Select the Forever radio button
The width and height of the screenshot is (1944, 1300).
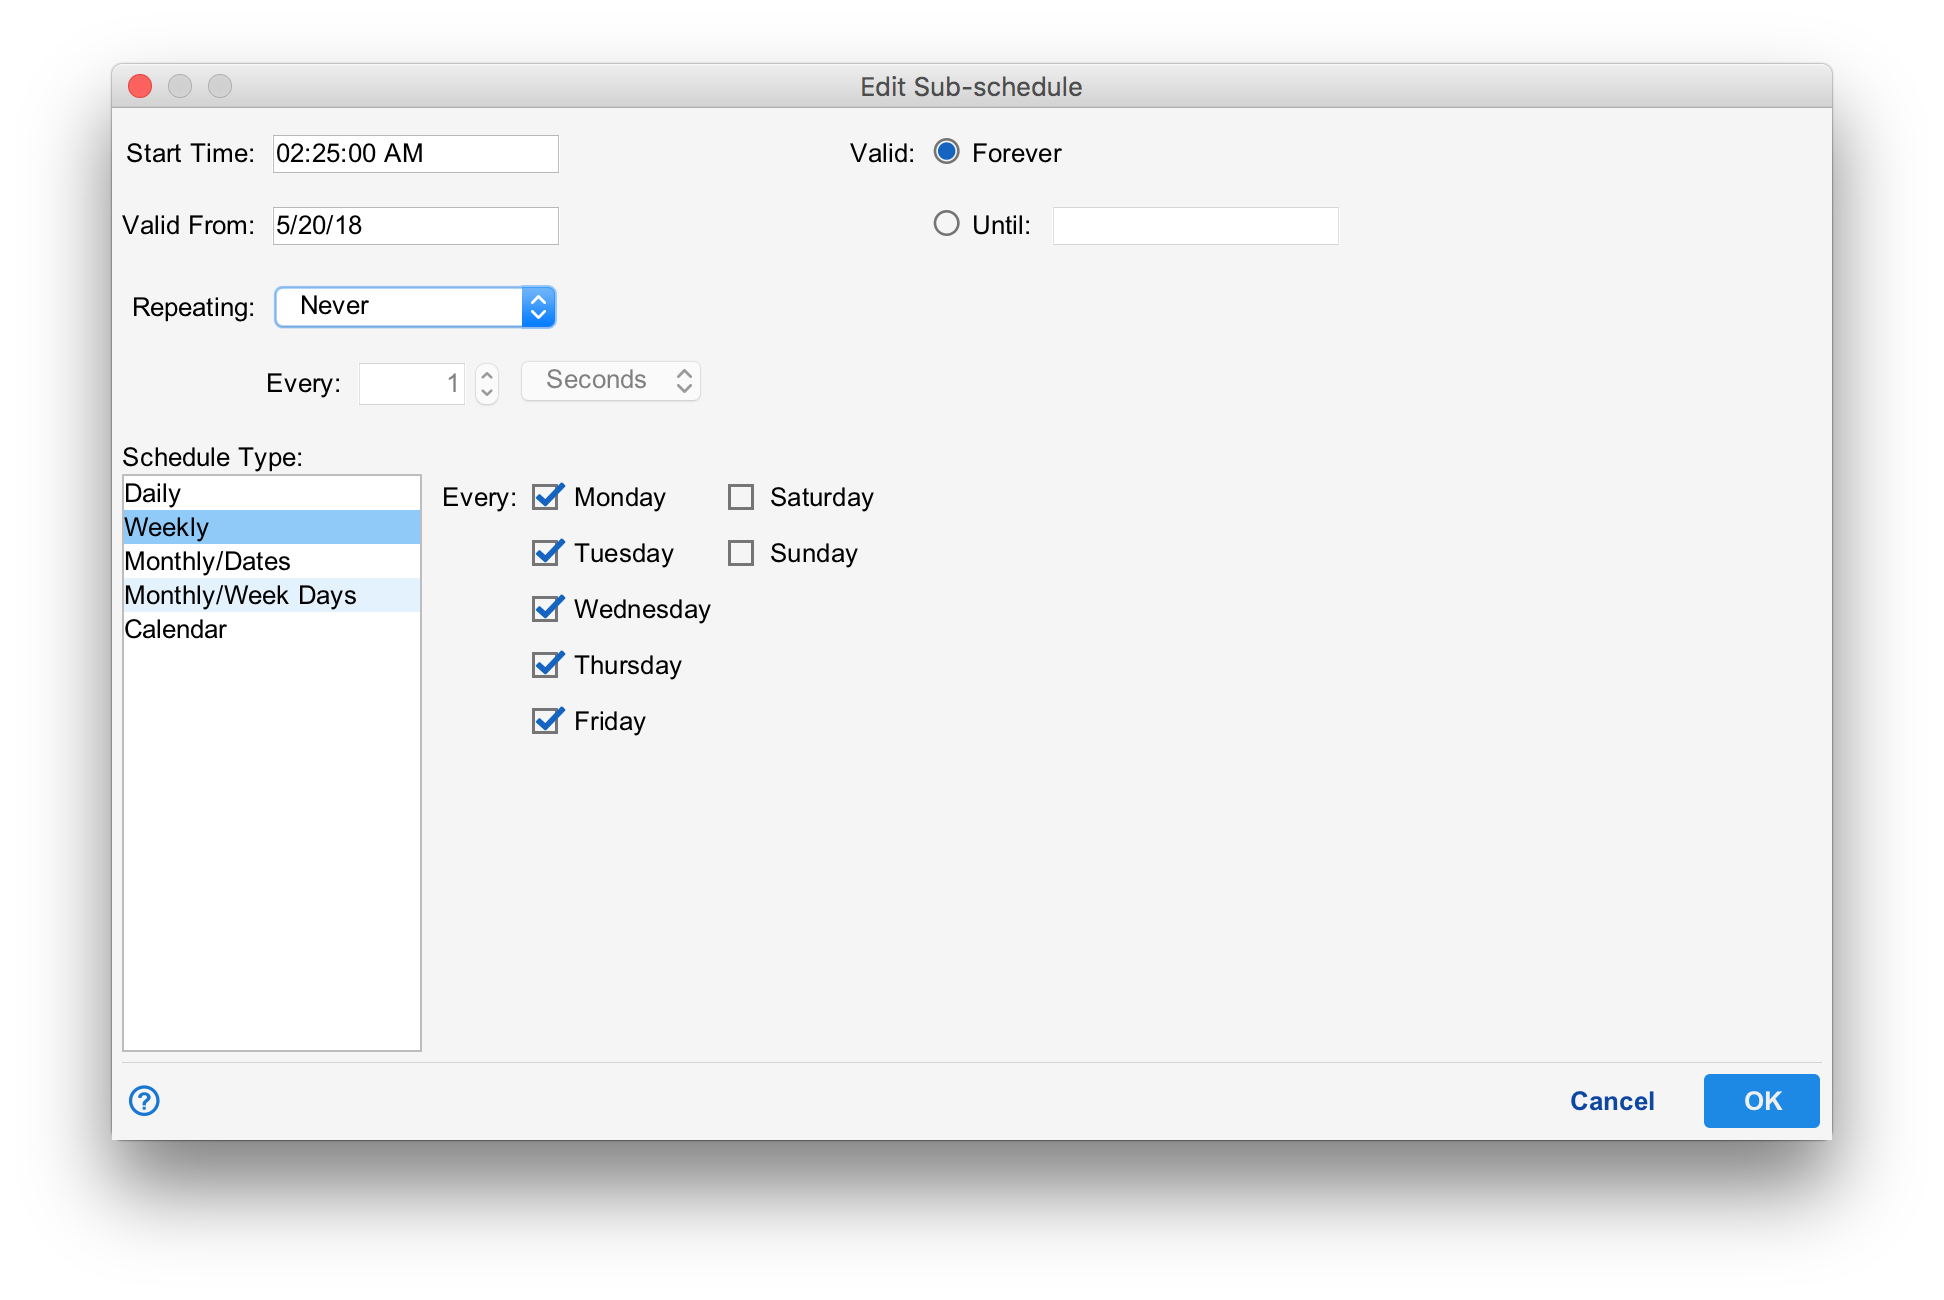click(x=946, y=152)
